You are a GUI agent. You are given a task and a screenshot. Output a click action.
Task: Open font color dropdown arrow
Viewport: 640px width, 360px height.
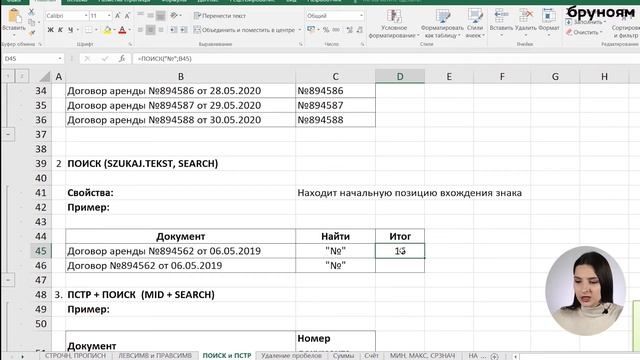pos(129,30)
